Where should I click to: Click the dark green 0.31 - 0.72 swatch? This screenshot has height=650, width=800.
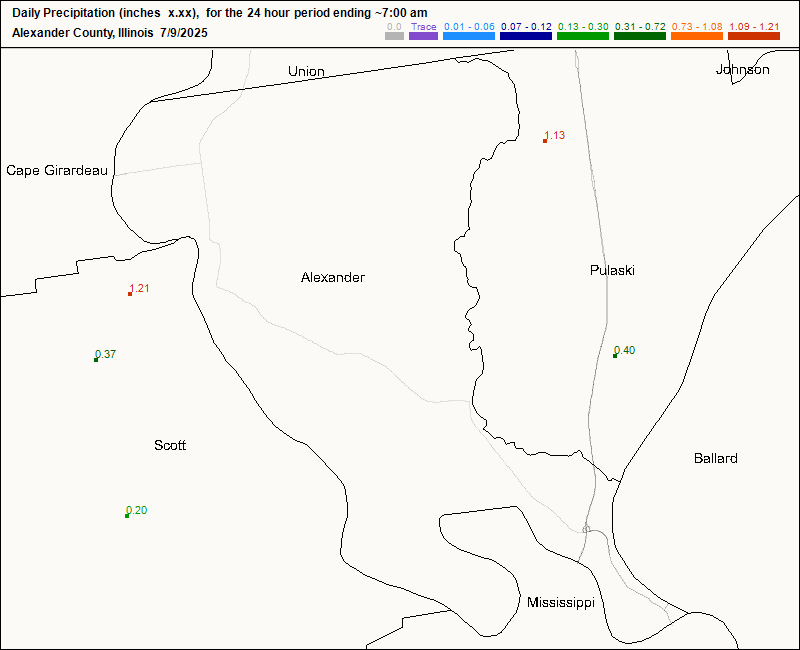point(640,36)
